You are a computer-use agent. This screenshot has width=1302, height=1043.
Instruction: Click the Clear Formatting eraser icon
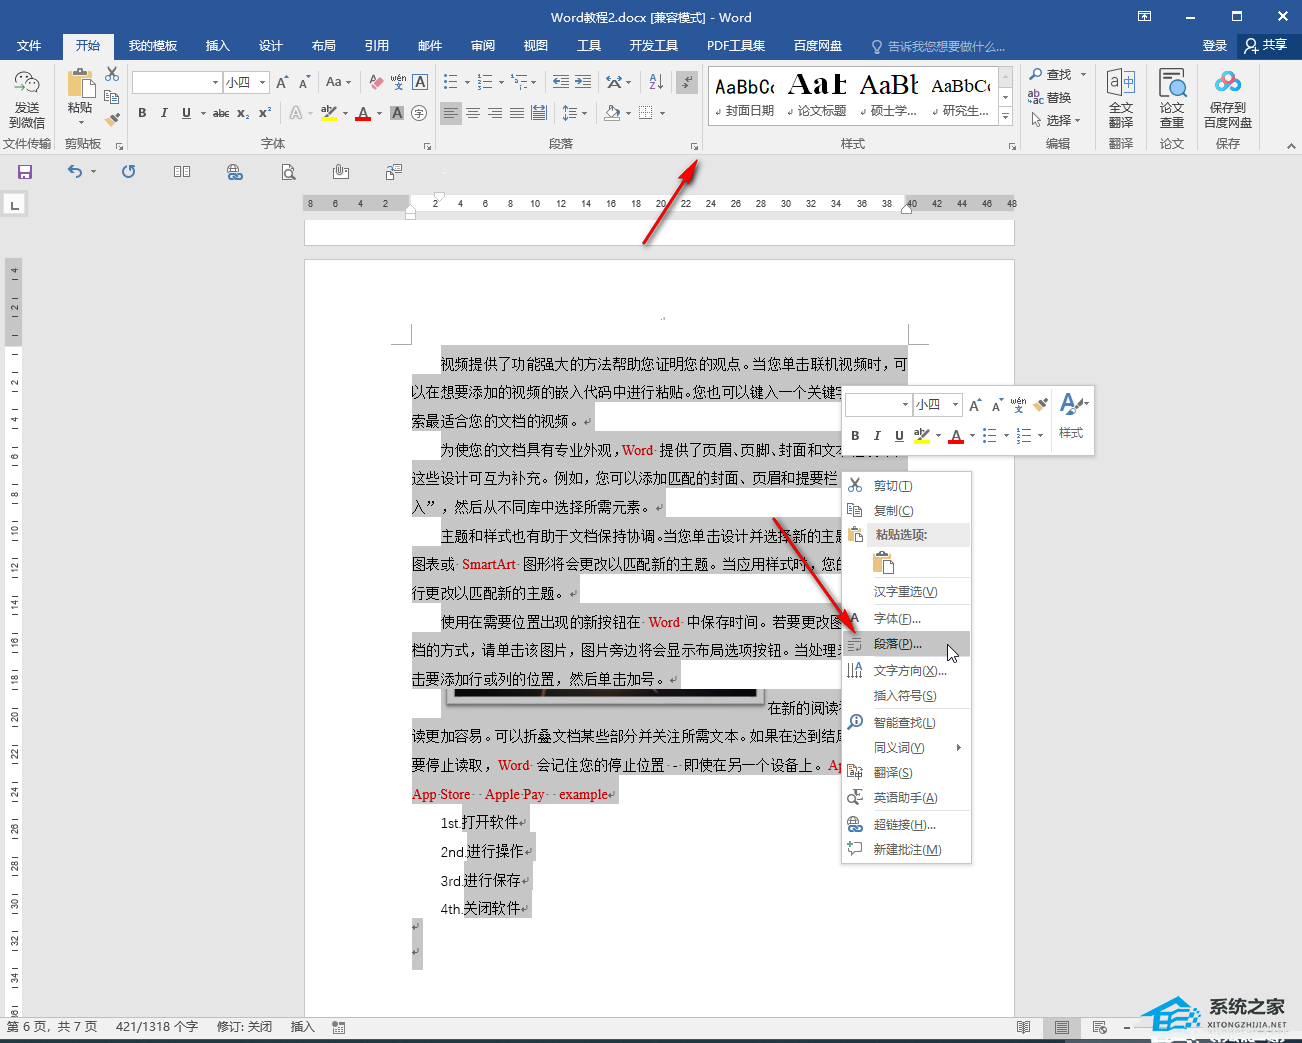click(376, 82)
